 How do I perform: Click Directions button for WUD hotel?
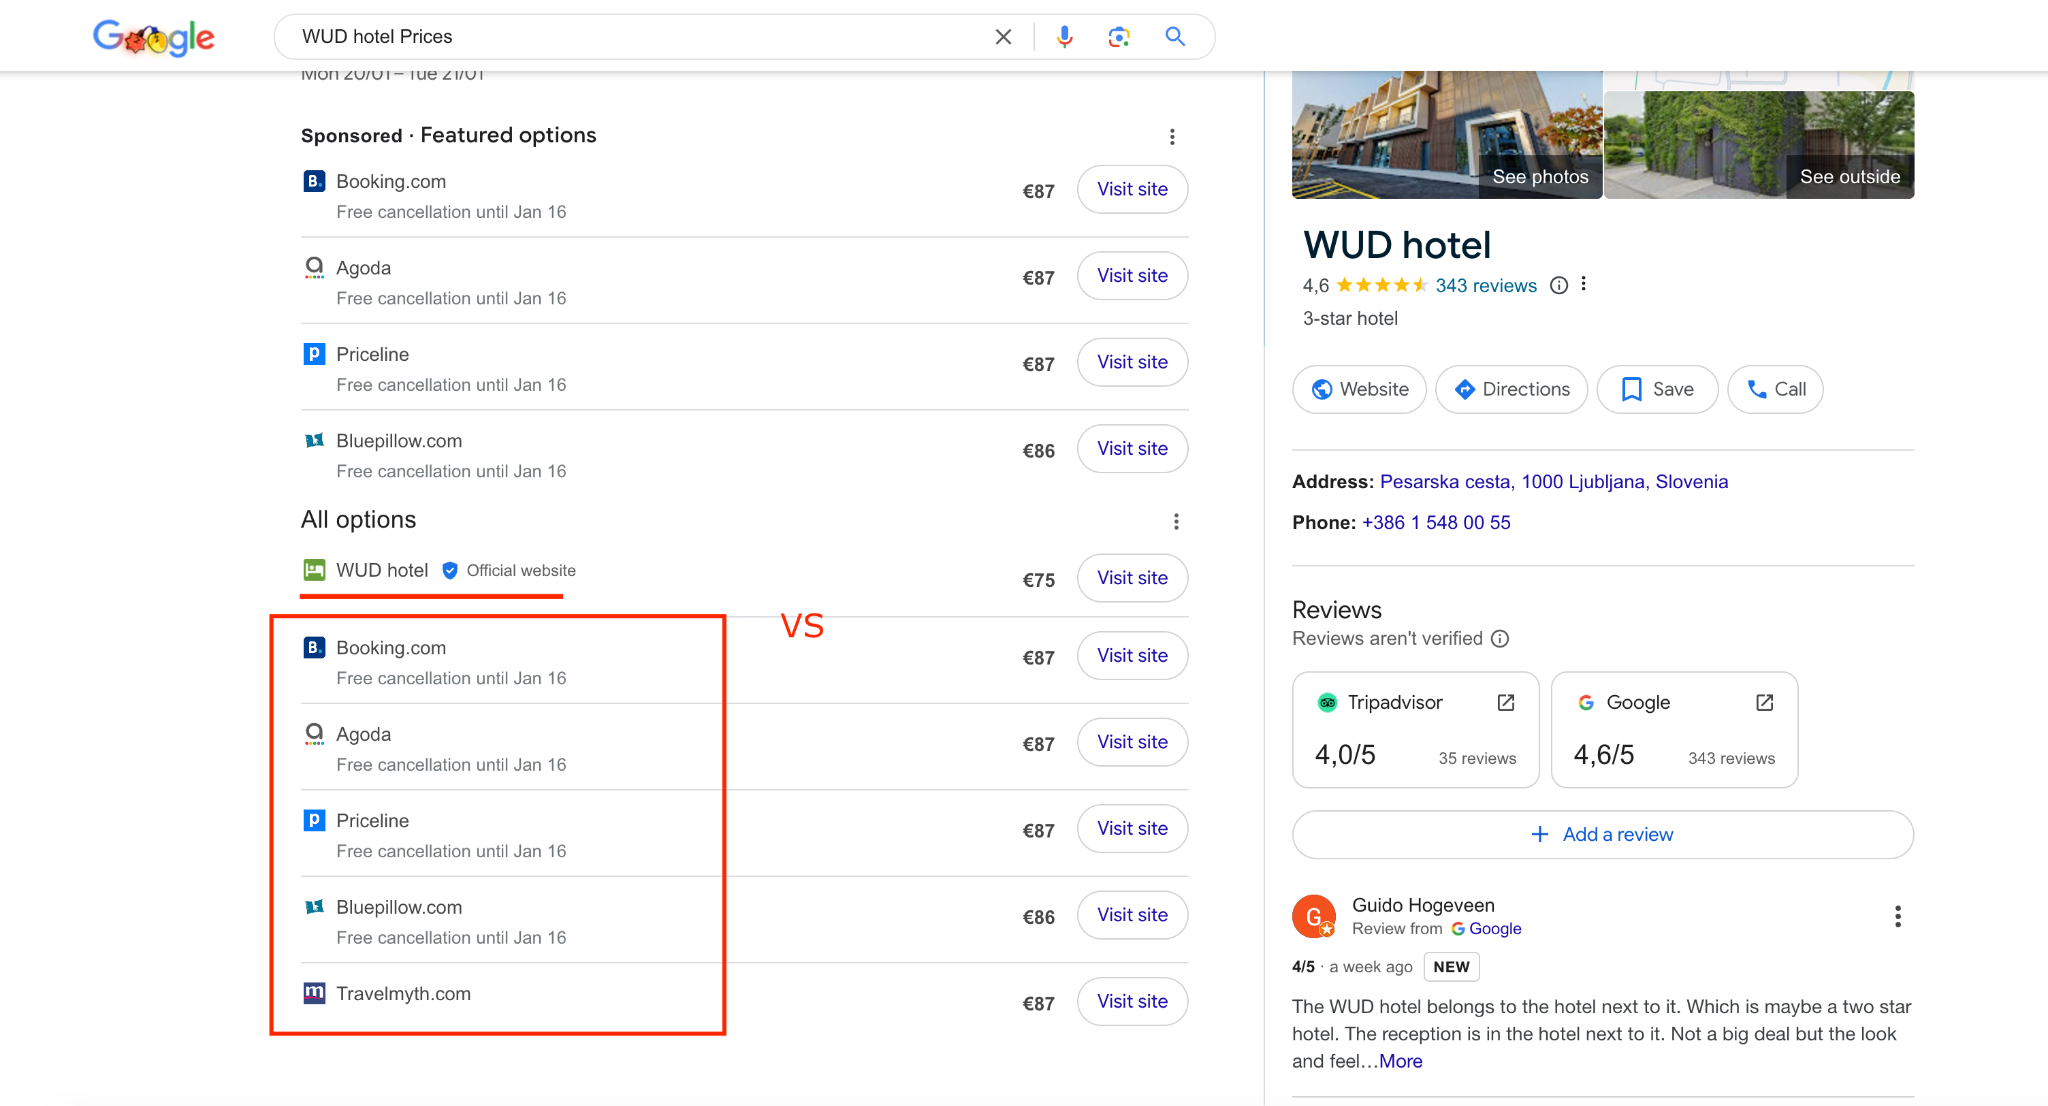pyautogui.click(x=1511, y=389)
